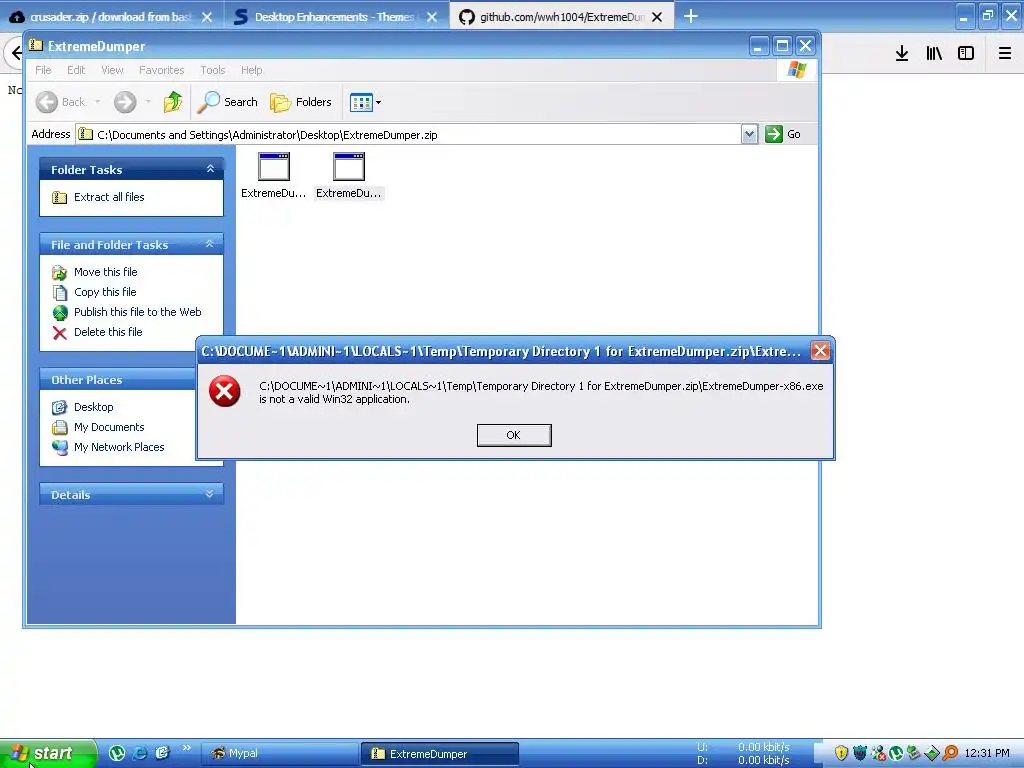Open the View menu
The height and width of the screenshot is (768, 1024).
point(112,70)
